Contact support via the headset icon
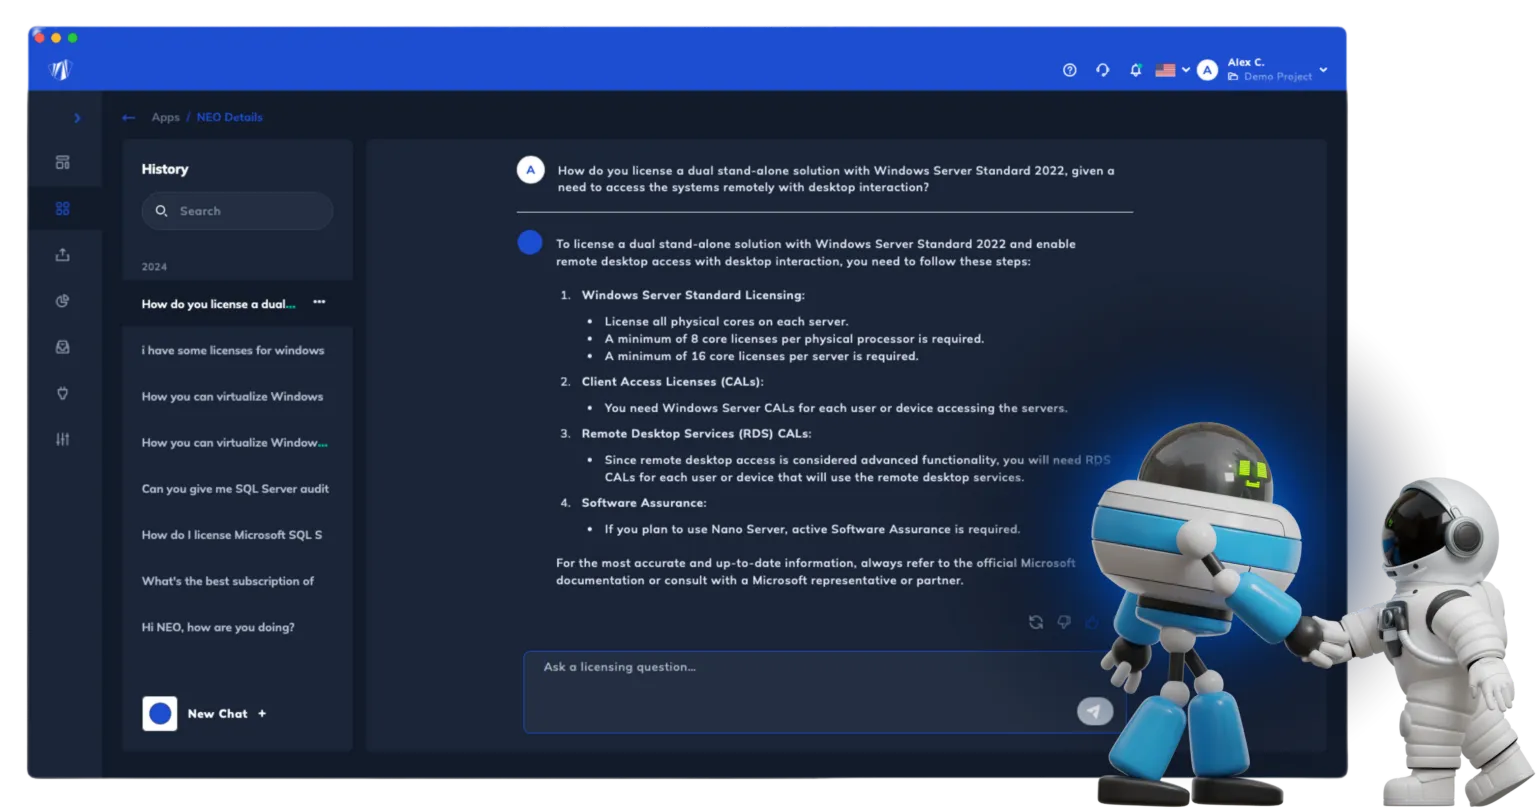1536x810 pixels. pyautogui.click(x=1102, y=70)
